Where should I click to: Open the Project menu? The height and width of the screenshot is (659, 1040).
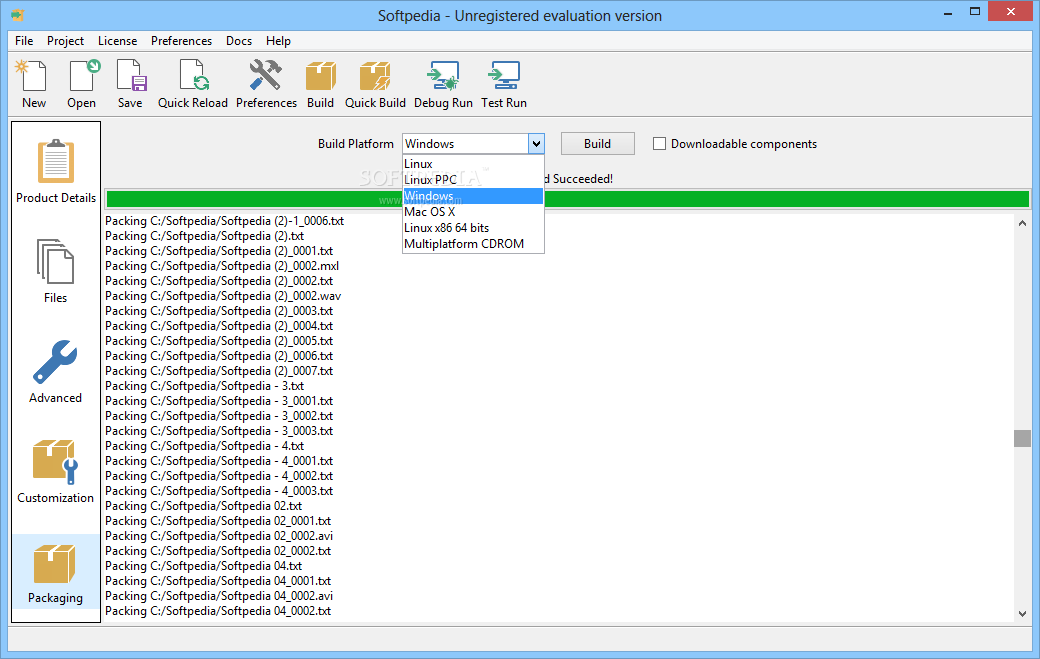click(x=65, y=40)
